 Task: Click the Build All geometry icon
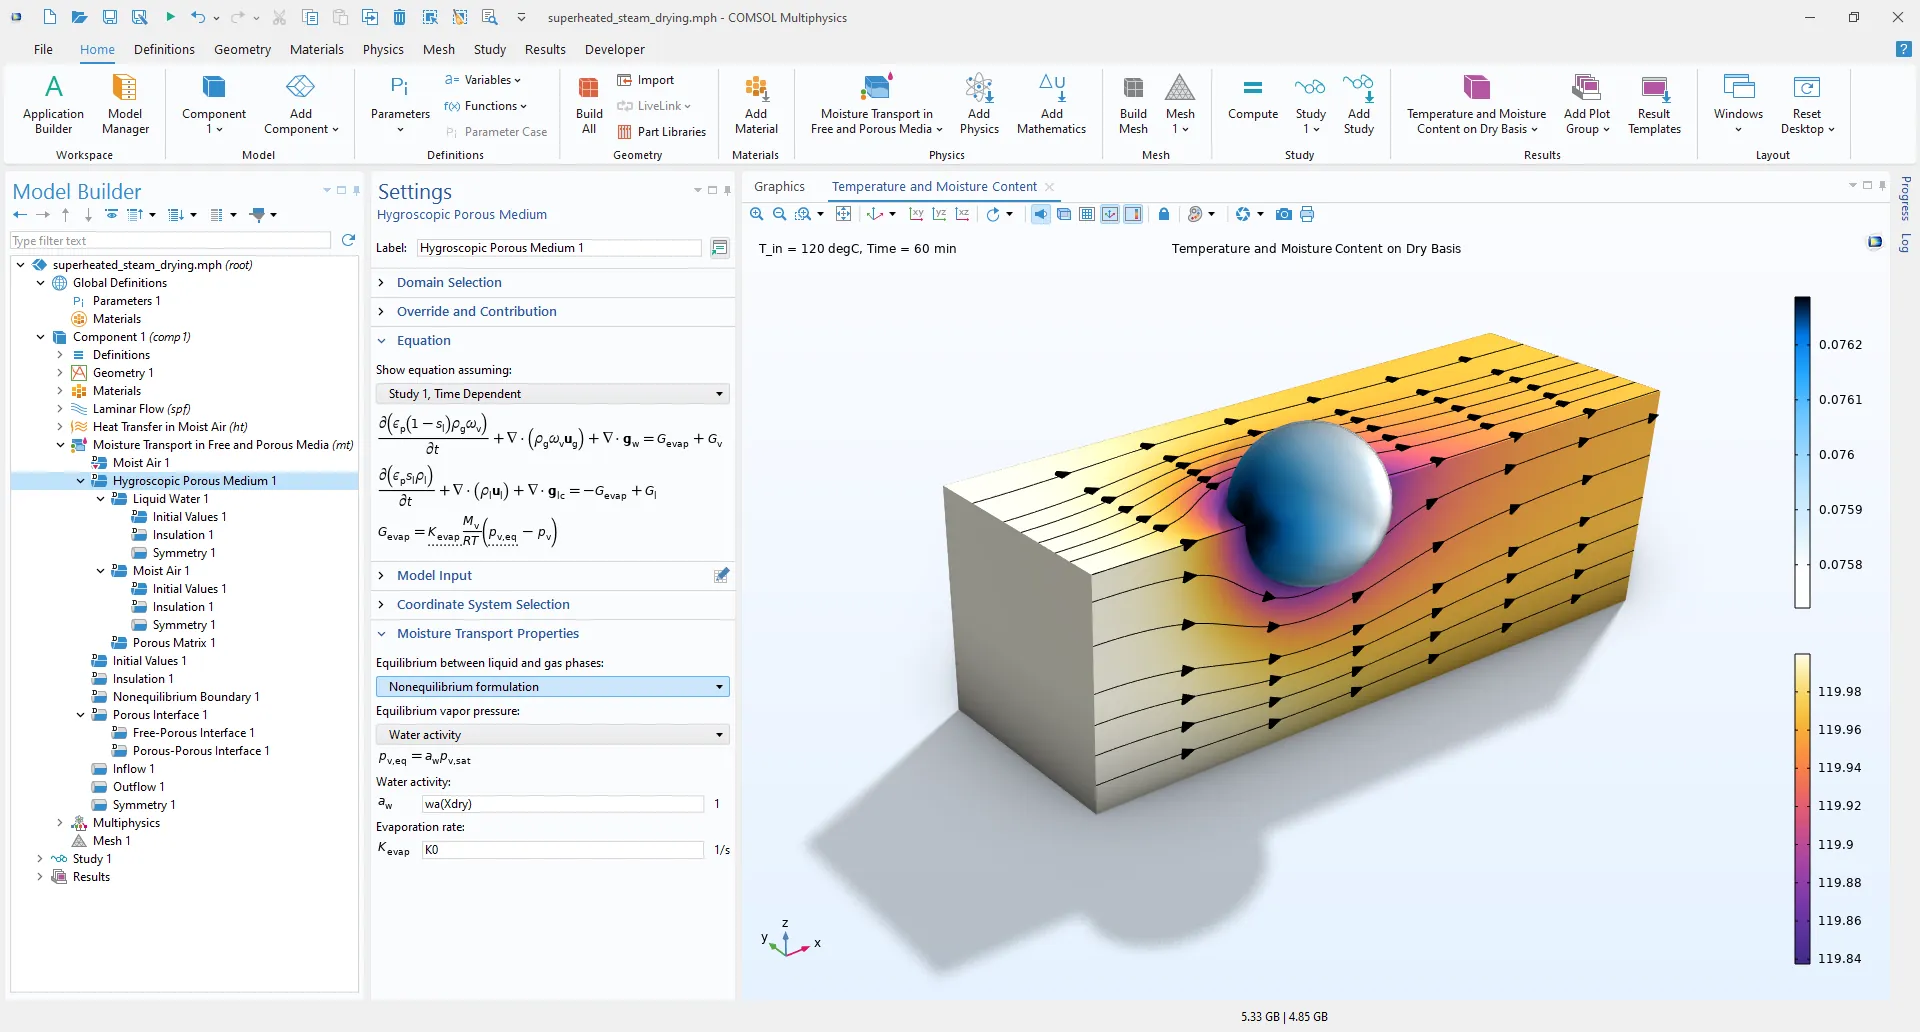589,105
